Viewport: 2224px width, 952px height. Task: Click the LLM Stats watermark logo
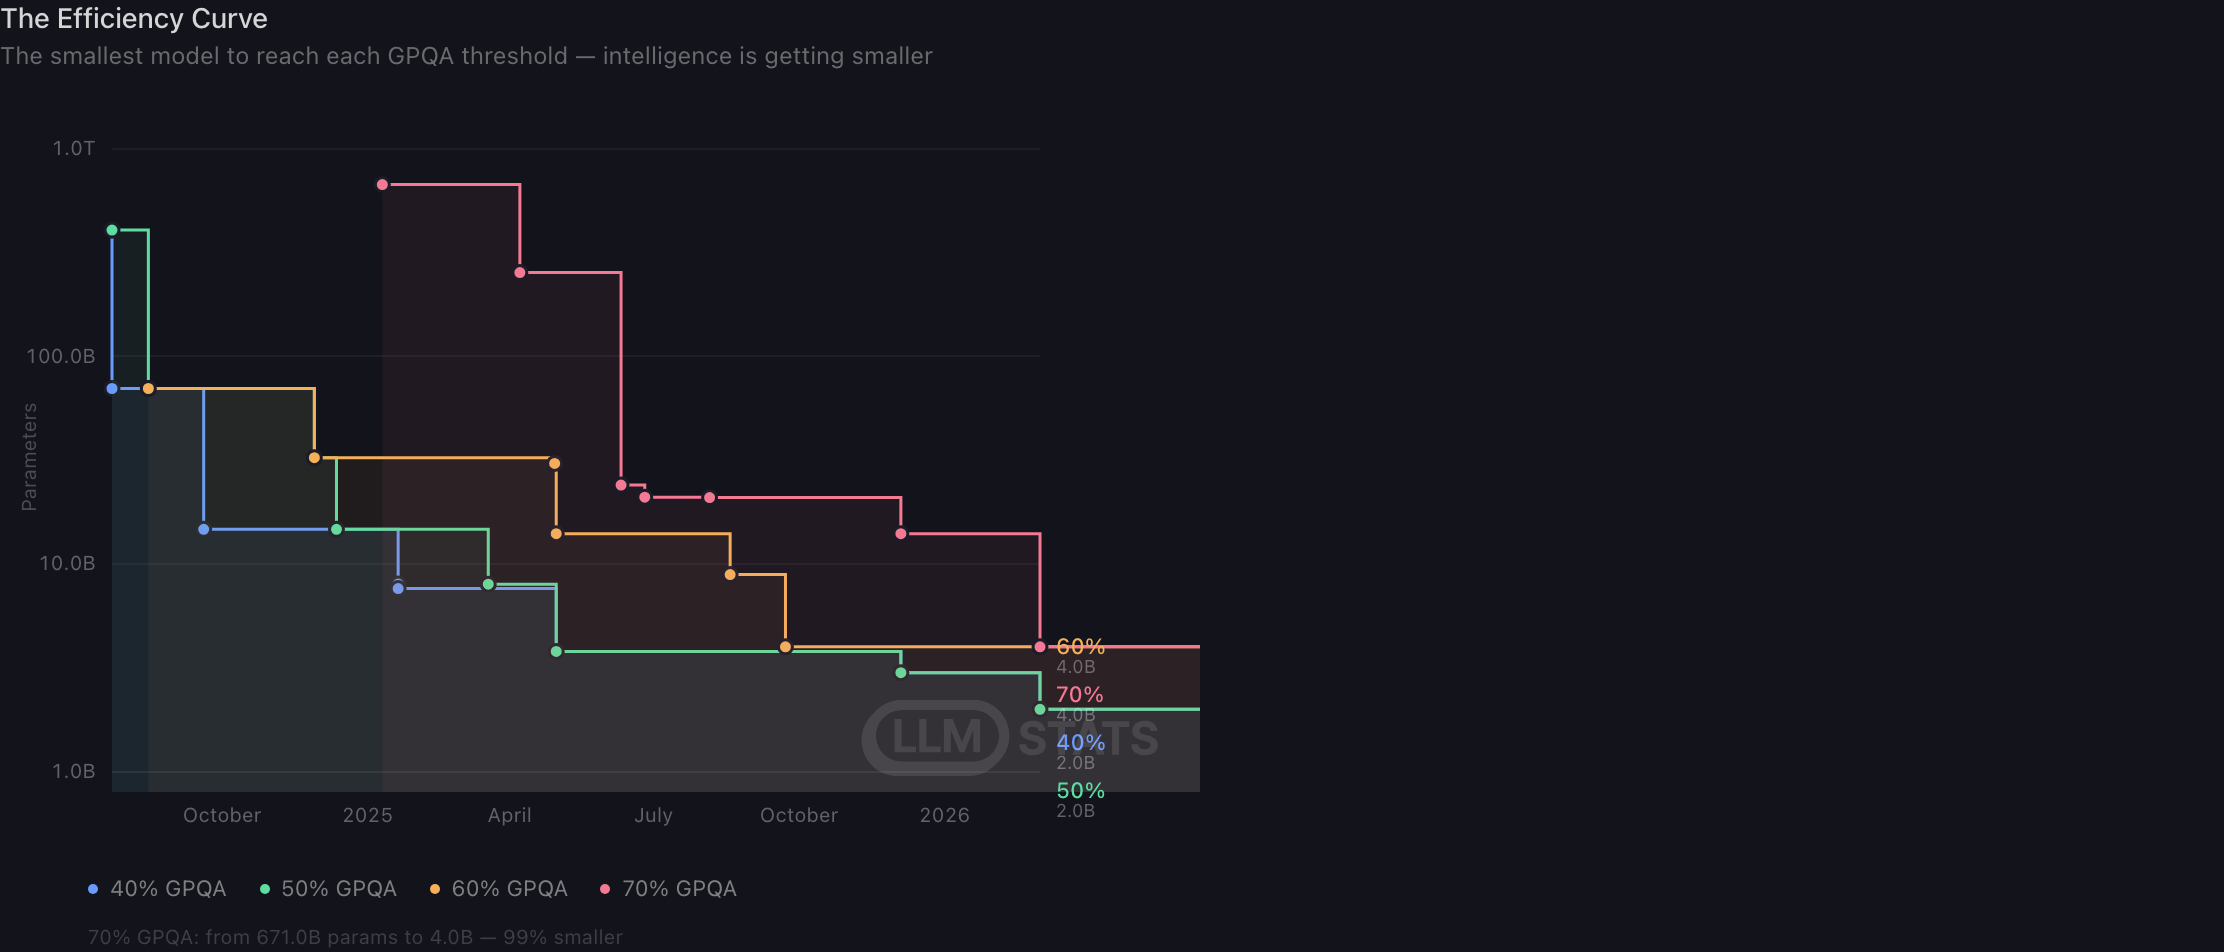pyautogui.click(x=1010, y=738)
